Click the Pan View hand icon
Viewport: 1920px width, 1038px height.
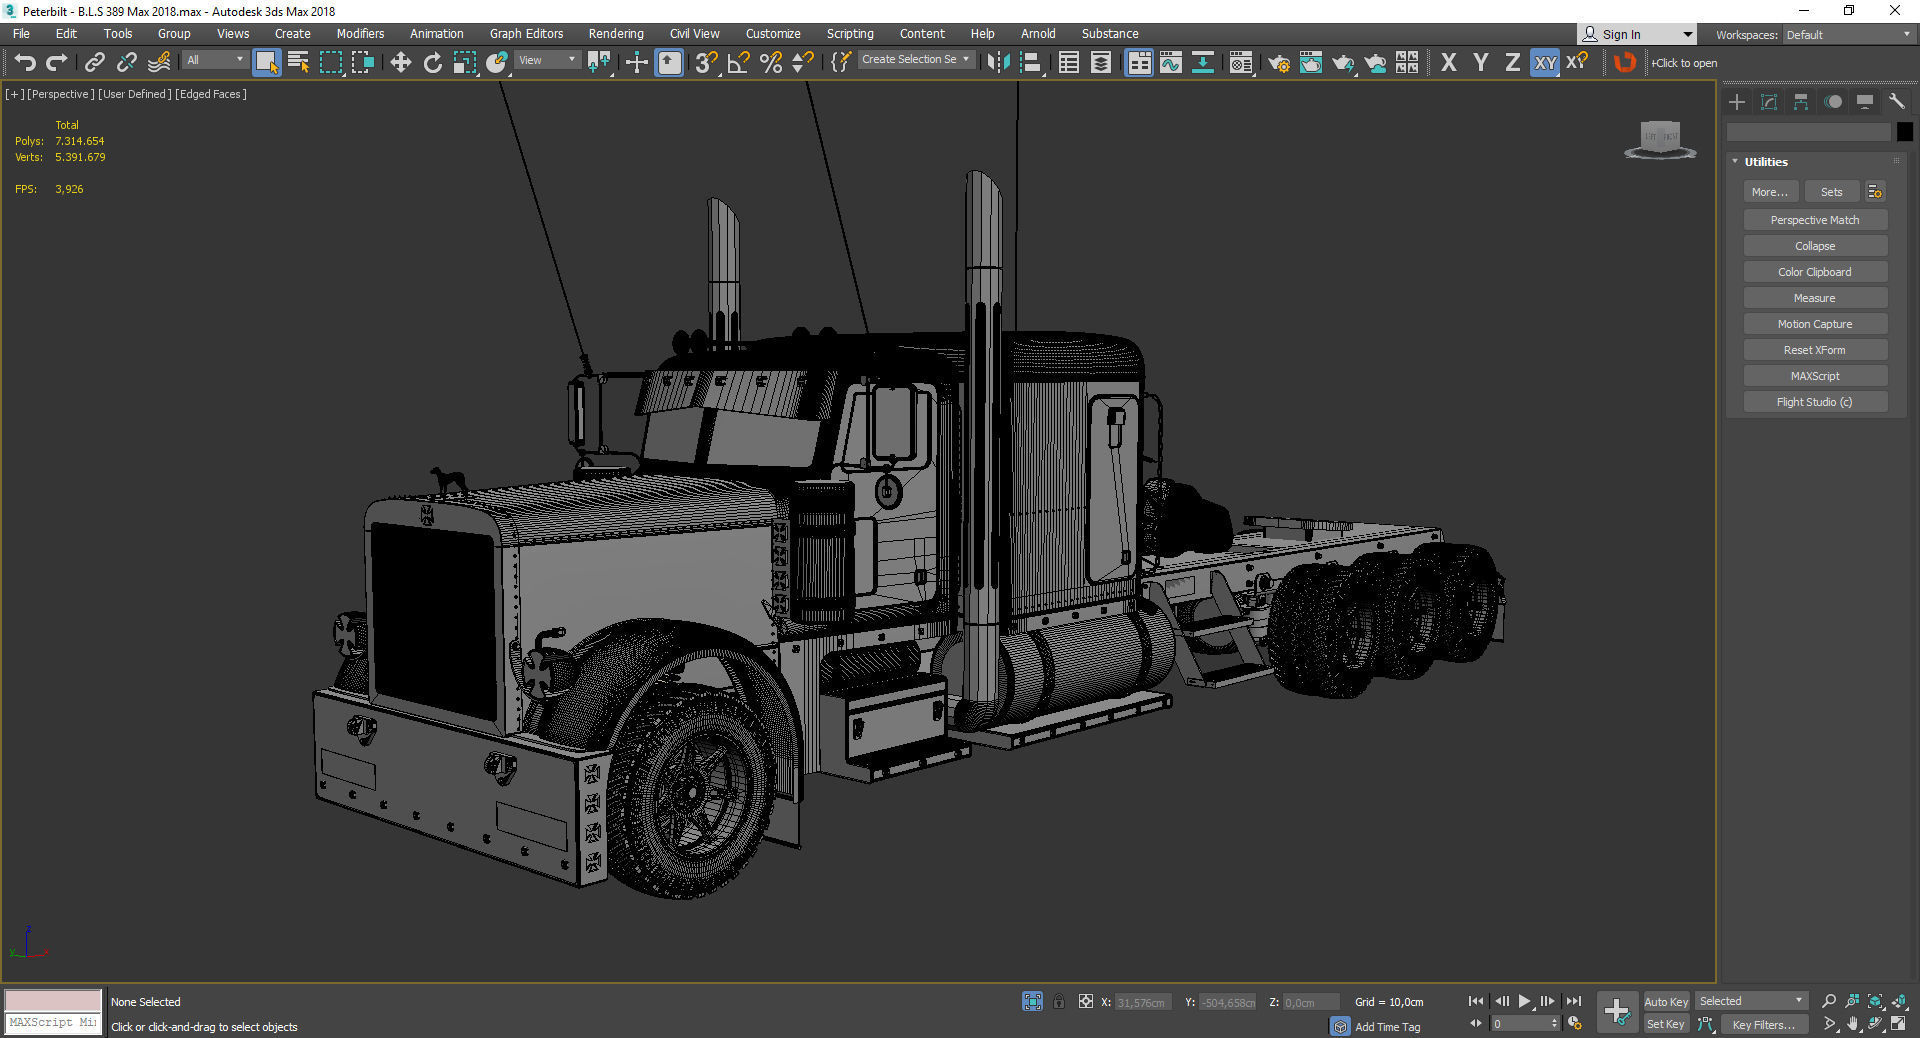click(1852, 1024)
